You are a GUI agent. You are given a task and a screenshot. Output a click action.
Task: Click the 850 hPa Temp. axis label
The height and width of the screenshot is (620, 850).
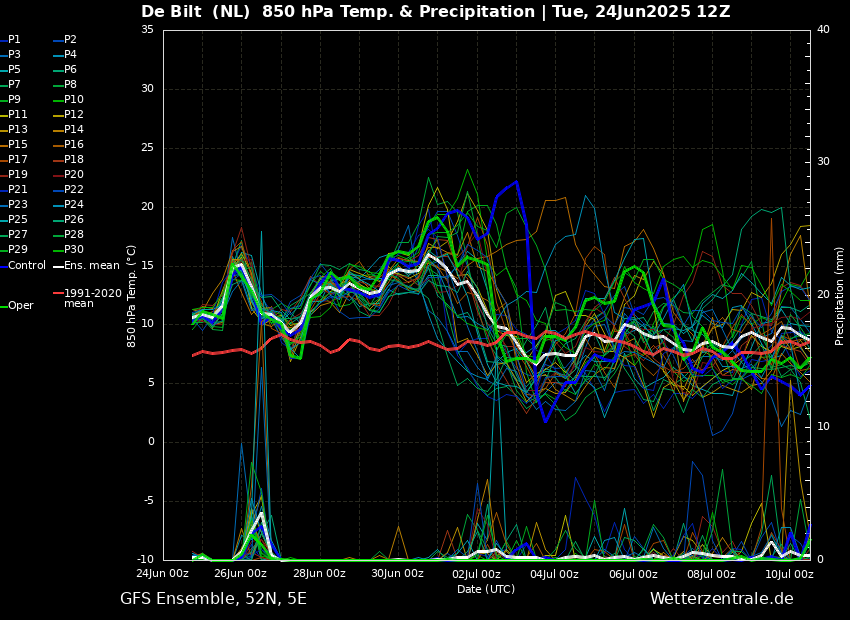tap(132, 296)
